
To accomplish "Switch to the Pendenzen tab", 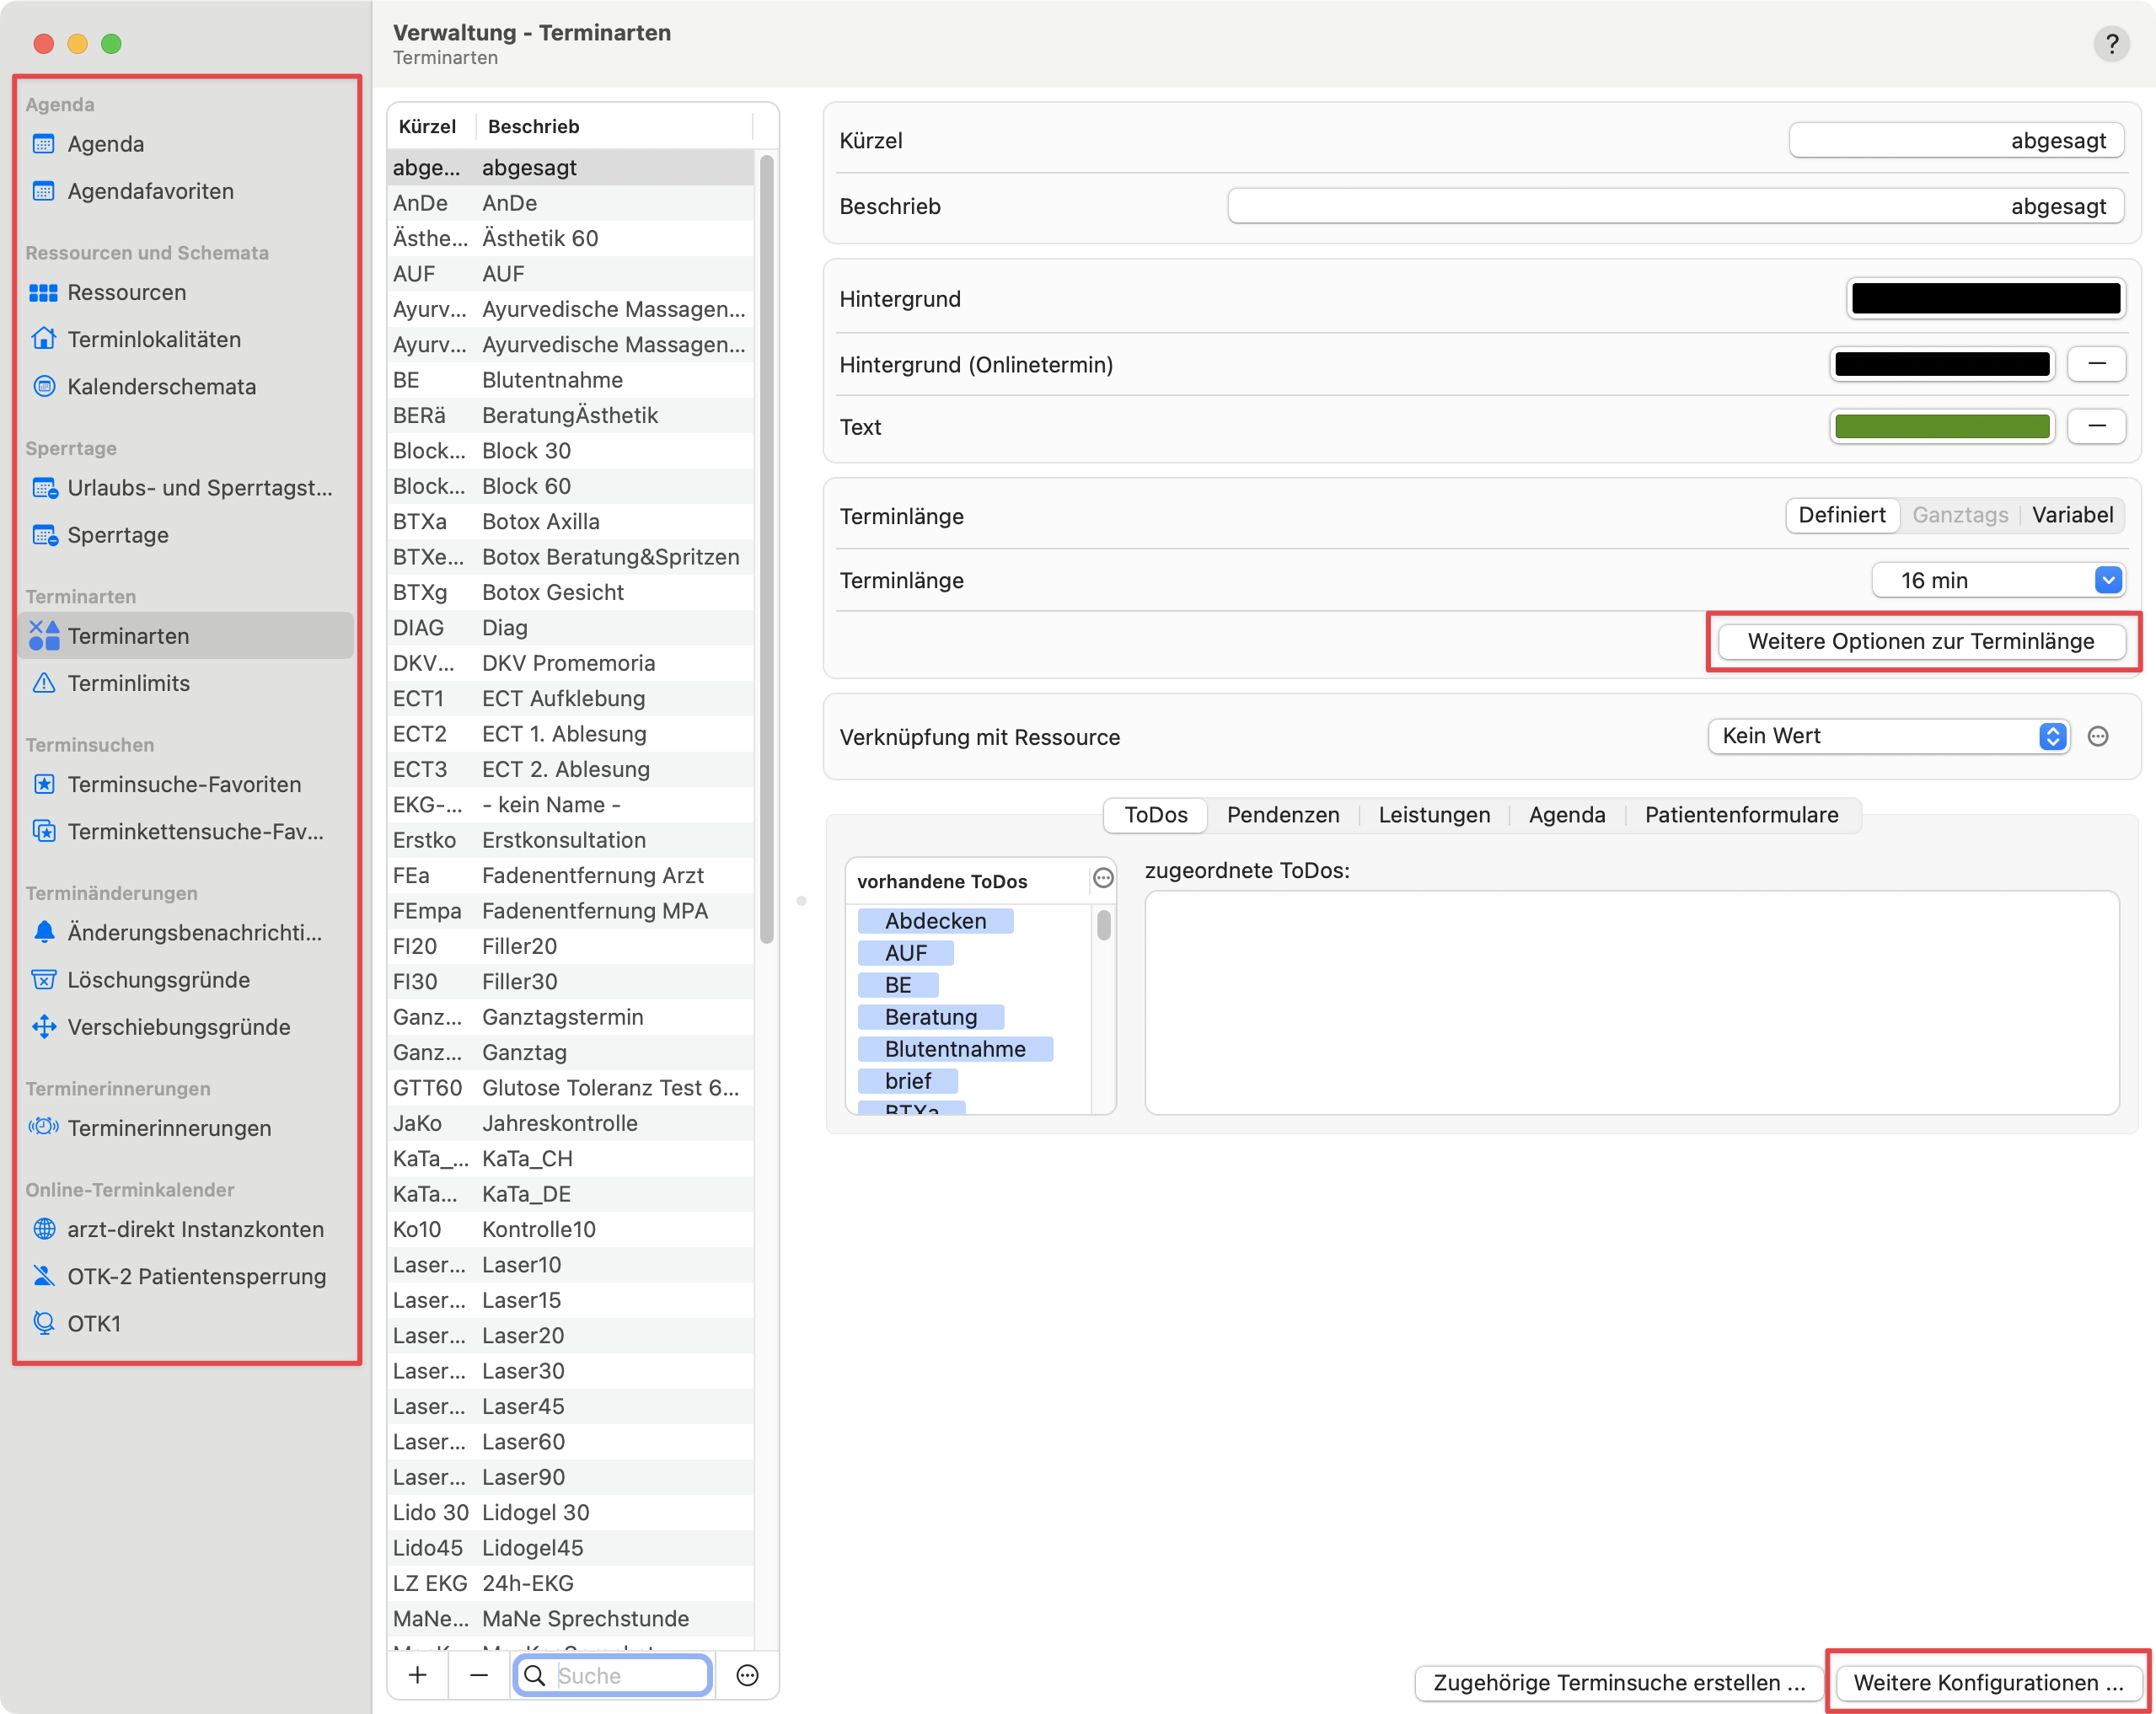I will tap(1283, 815).
